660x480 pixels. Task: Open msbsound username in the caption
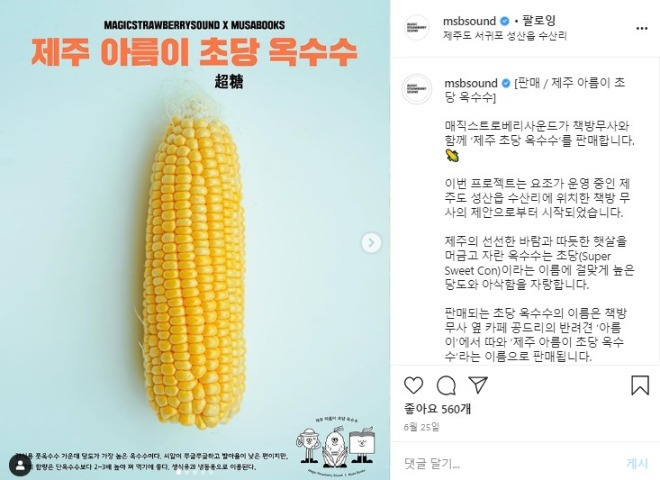[471, 83]
